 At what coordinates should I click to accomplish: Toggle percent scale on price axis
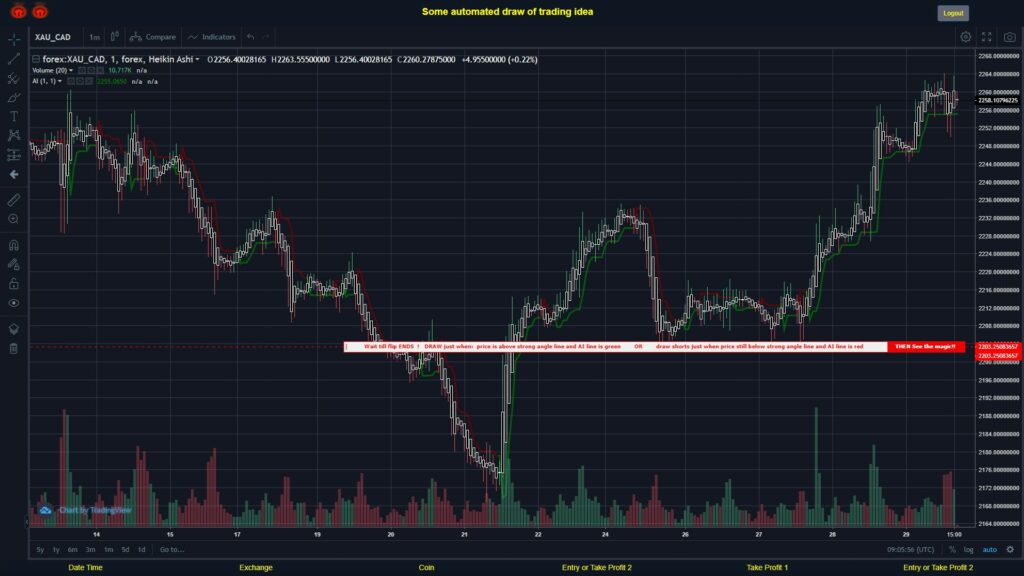click(952, 550)
